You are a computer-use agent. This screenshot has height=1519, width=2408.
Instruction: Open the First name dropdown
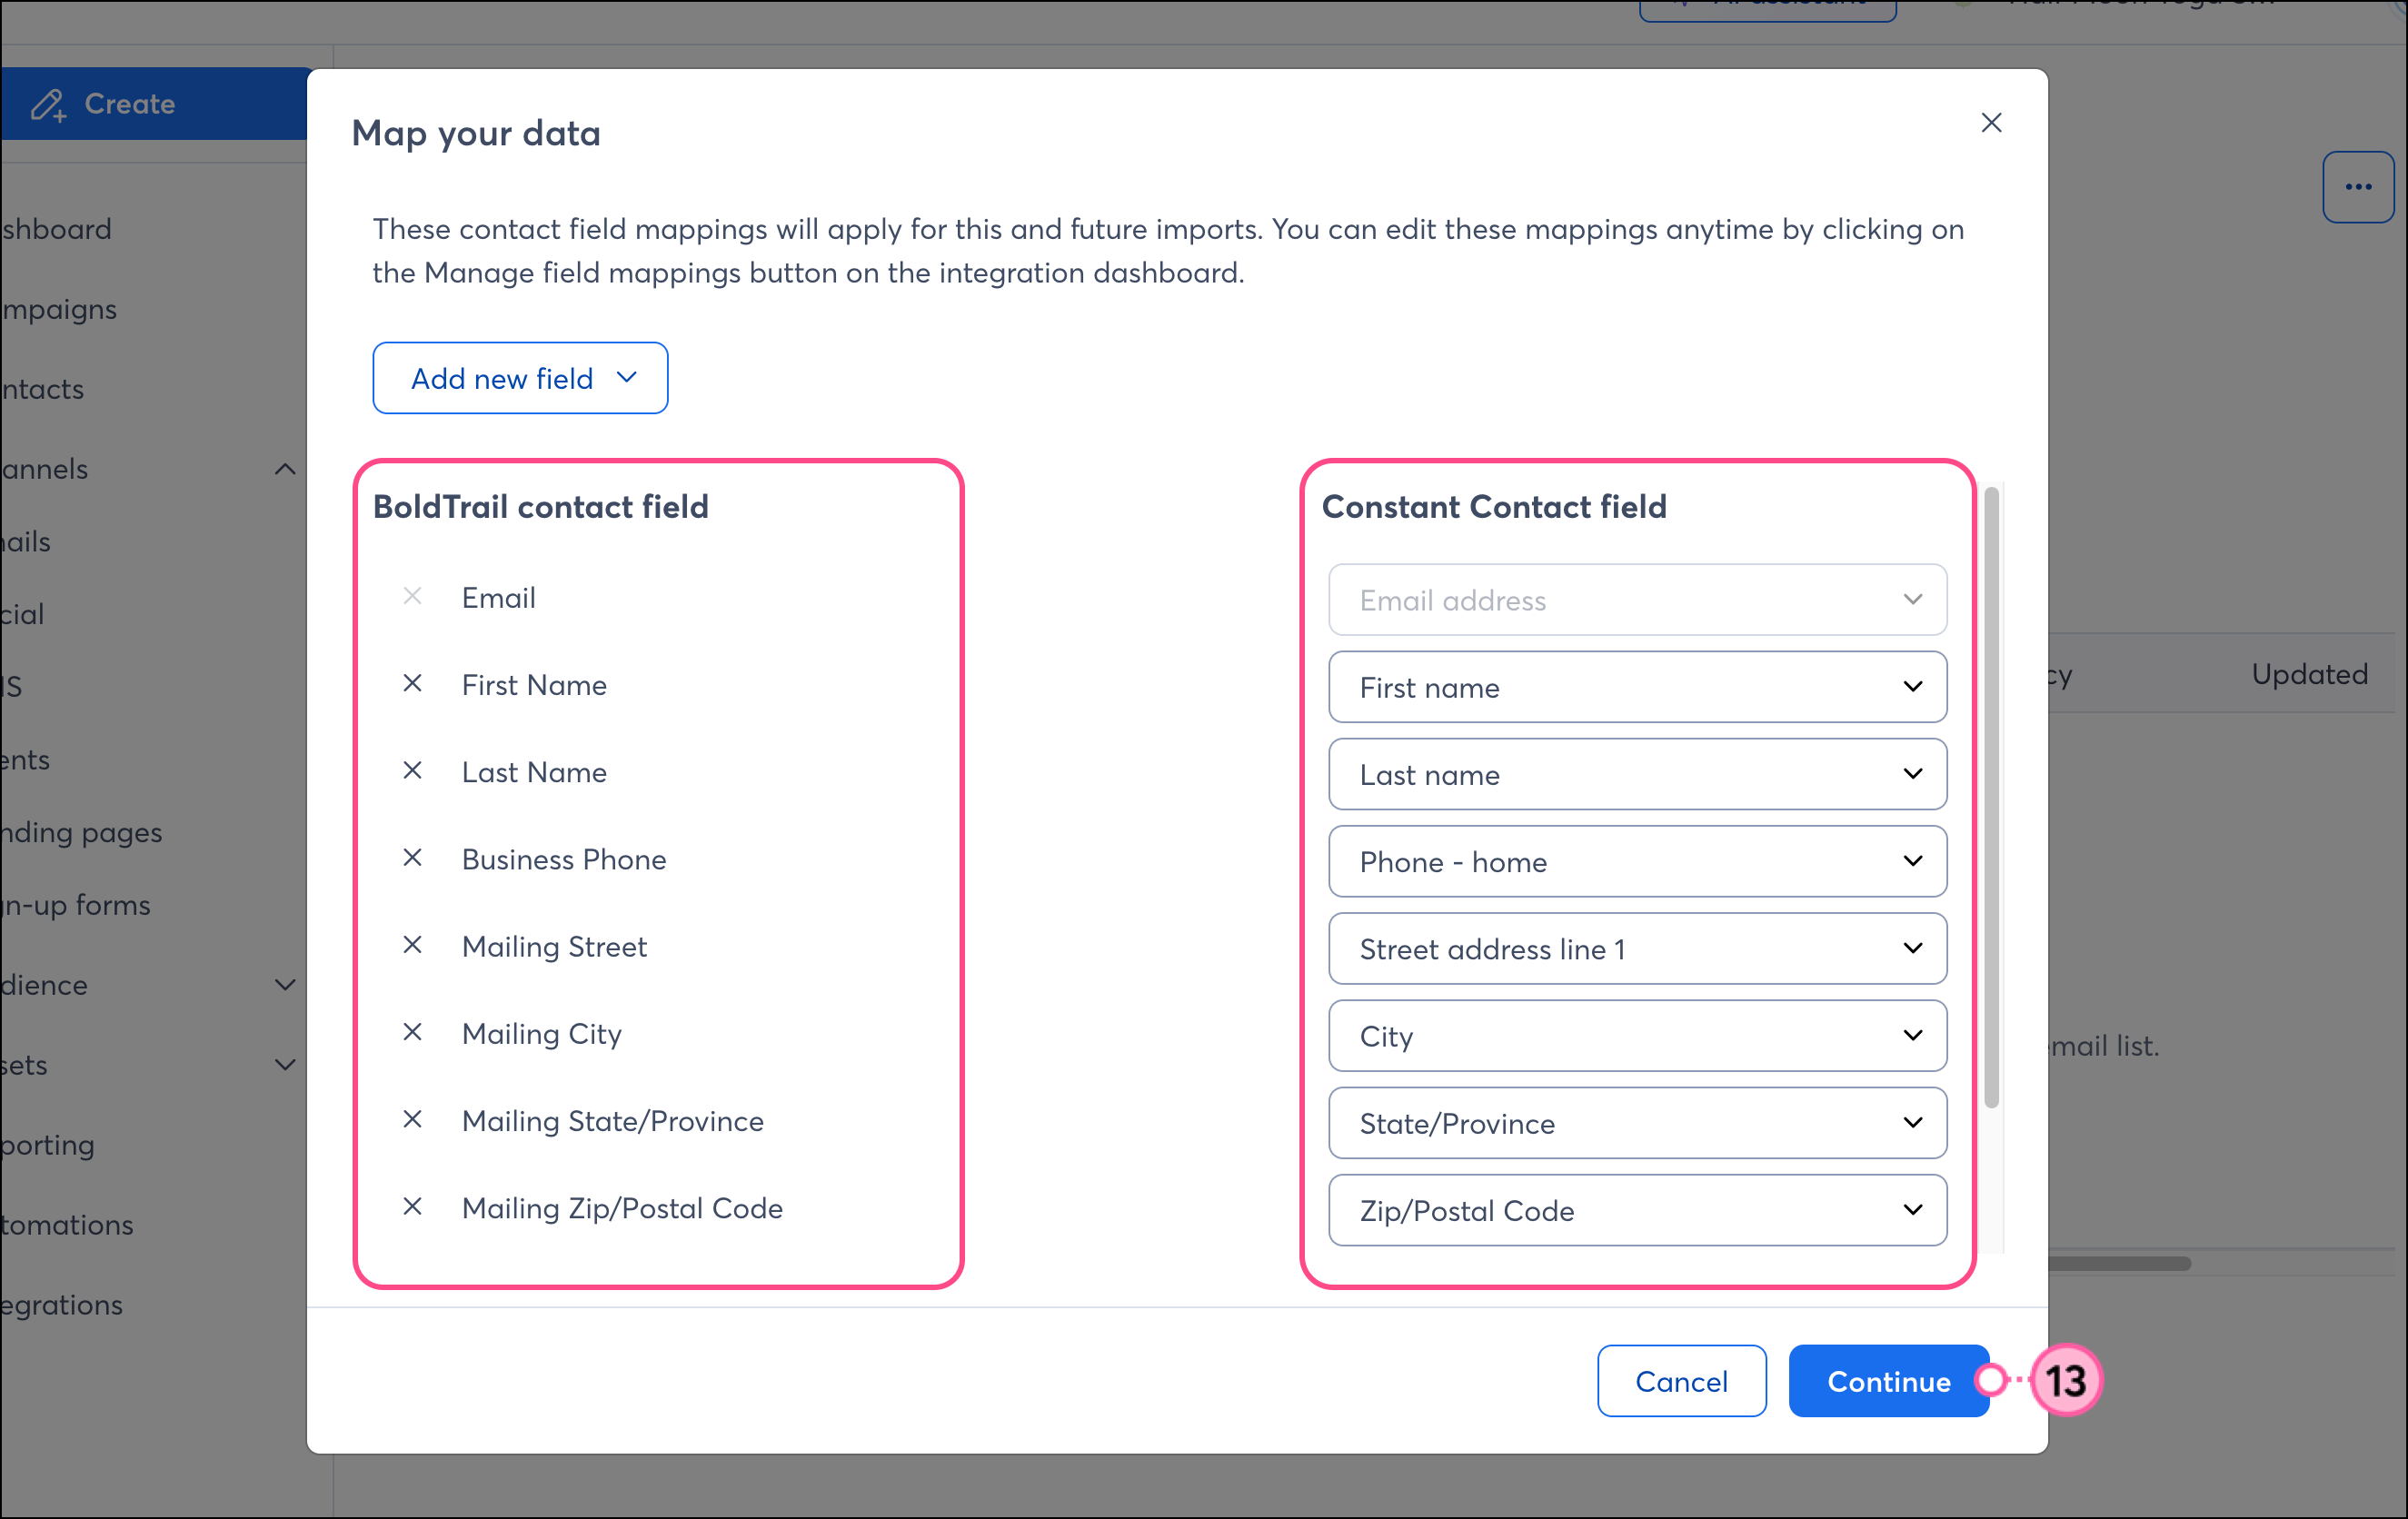(x=1637, y=687)
